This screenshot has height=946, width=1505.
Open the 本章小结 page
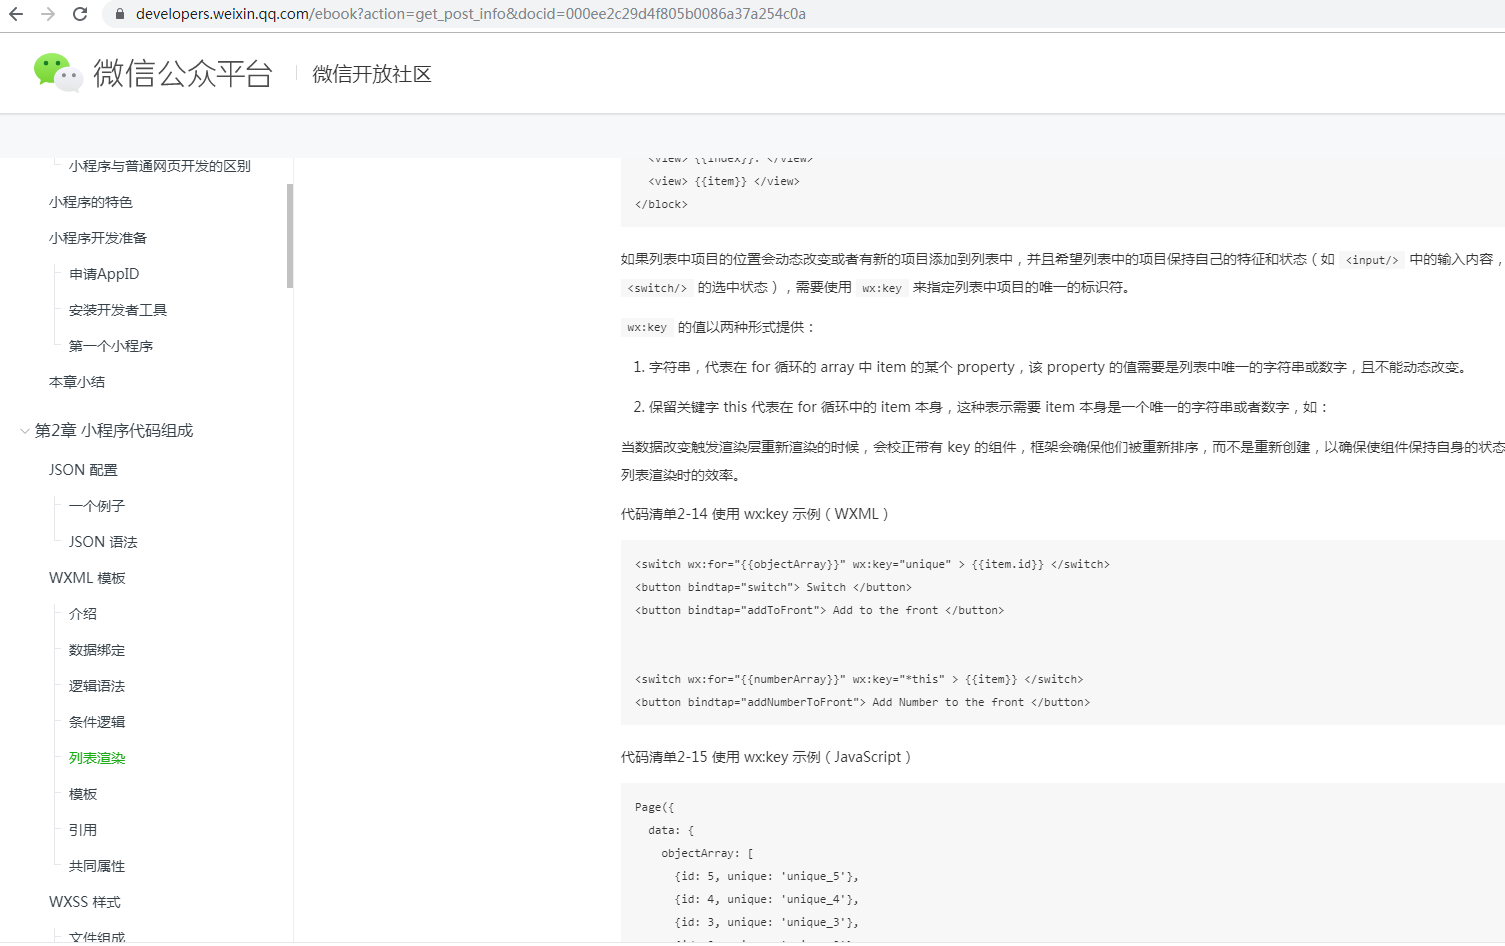77,381
